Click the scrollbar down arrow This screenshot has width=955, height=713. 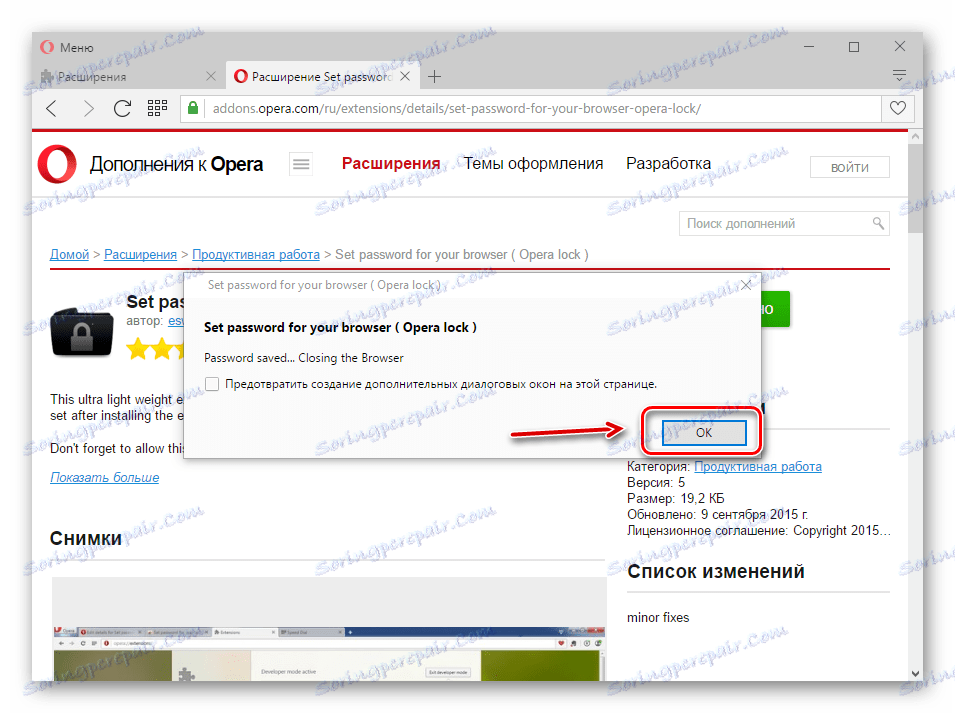pos(915,673)
